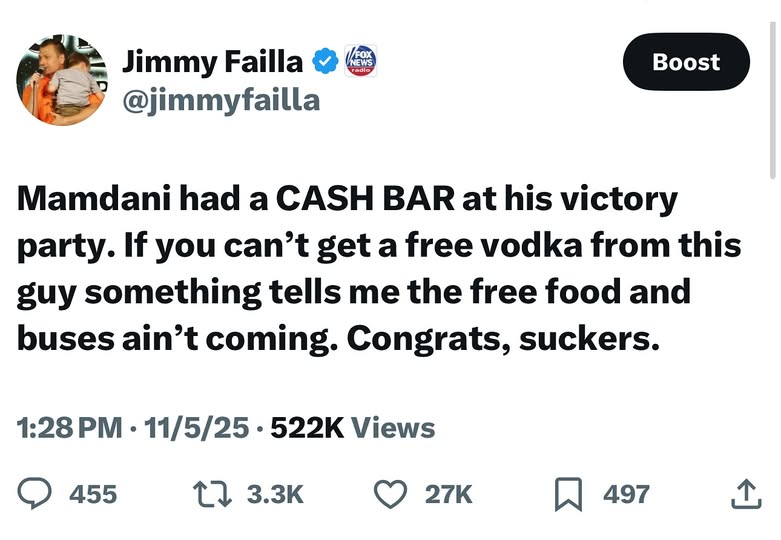Click the 27K likes count
Viewport: 781px width, 540px height.
(x=449, y=494)
